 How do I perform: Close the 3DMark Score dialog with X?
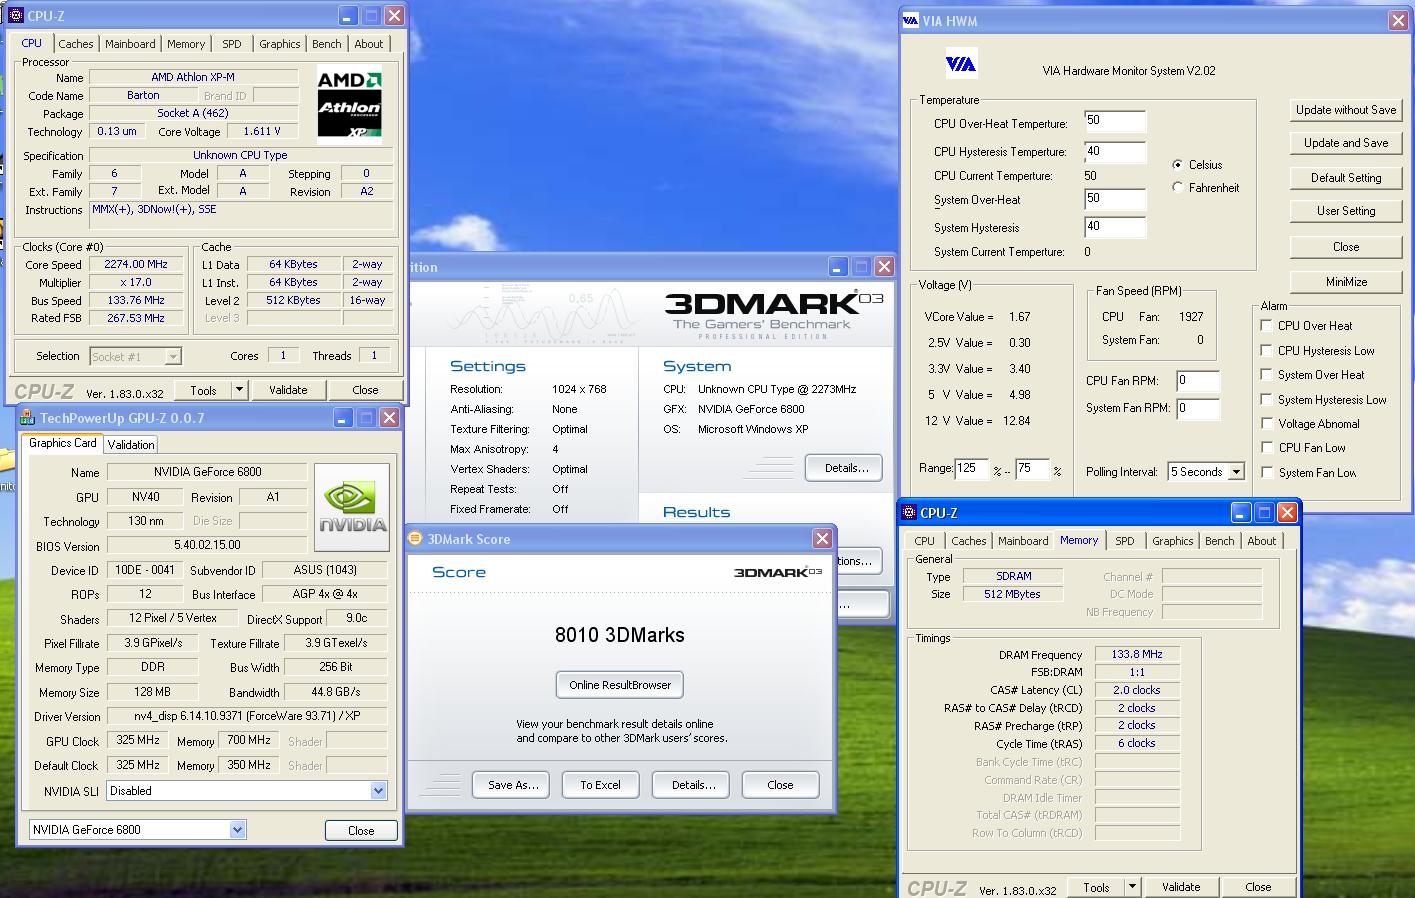[822, 539]
